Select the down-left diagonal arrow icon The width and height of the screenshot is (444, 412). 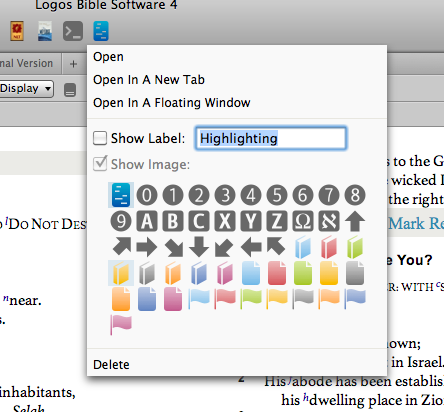click(x=224, y=248)
